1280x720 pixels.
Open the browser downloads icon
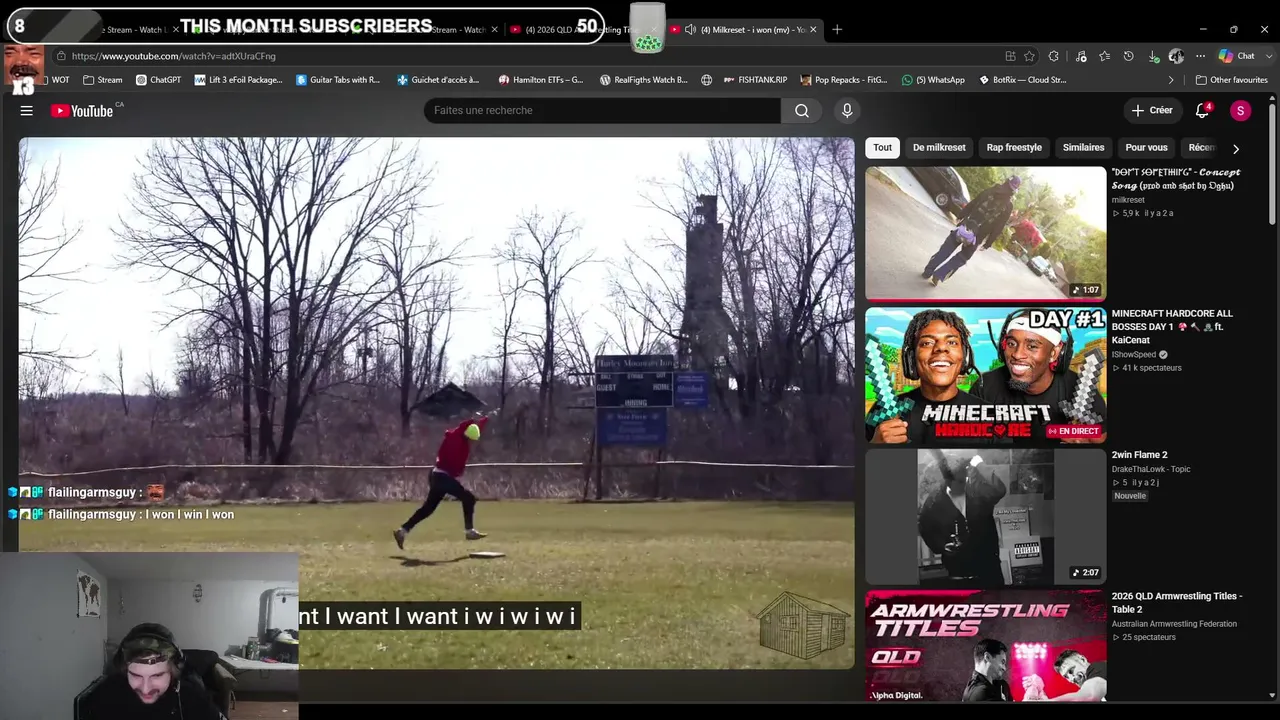(x=1153, y=56)
